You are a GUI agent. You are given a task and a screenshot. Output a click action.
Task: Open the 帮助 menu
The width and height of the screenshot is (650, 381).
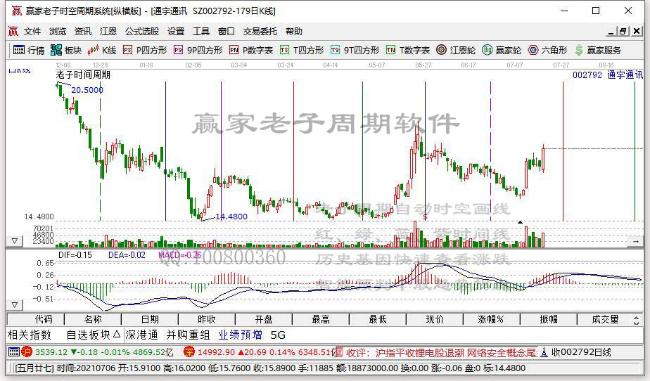(293, 31)
